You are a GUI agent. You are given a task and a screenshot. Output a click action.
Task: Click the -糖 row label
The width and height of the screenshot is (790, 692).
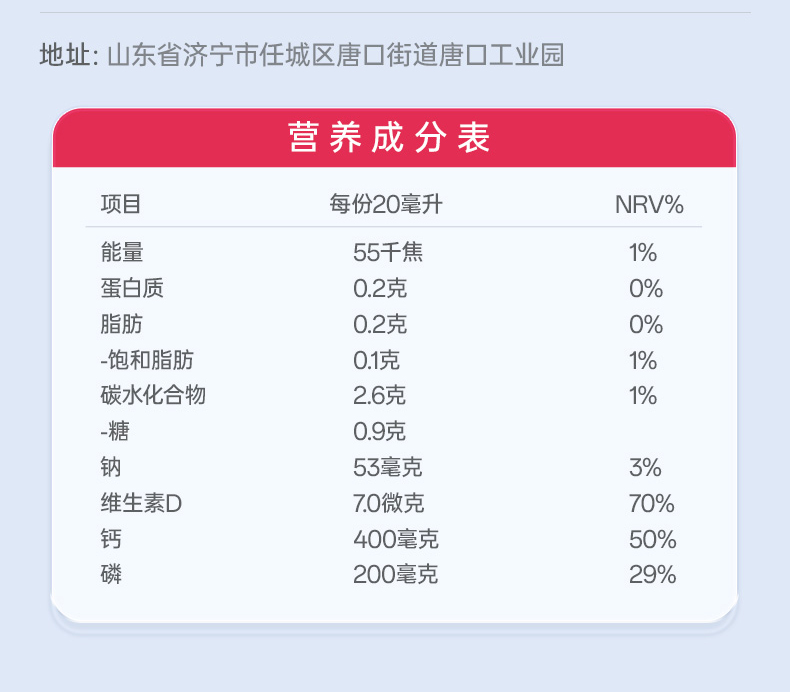[x=116, y=432]
